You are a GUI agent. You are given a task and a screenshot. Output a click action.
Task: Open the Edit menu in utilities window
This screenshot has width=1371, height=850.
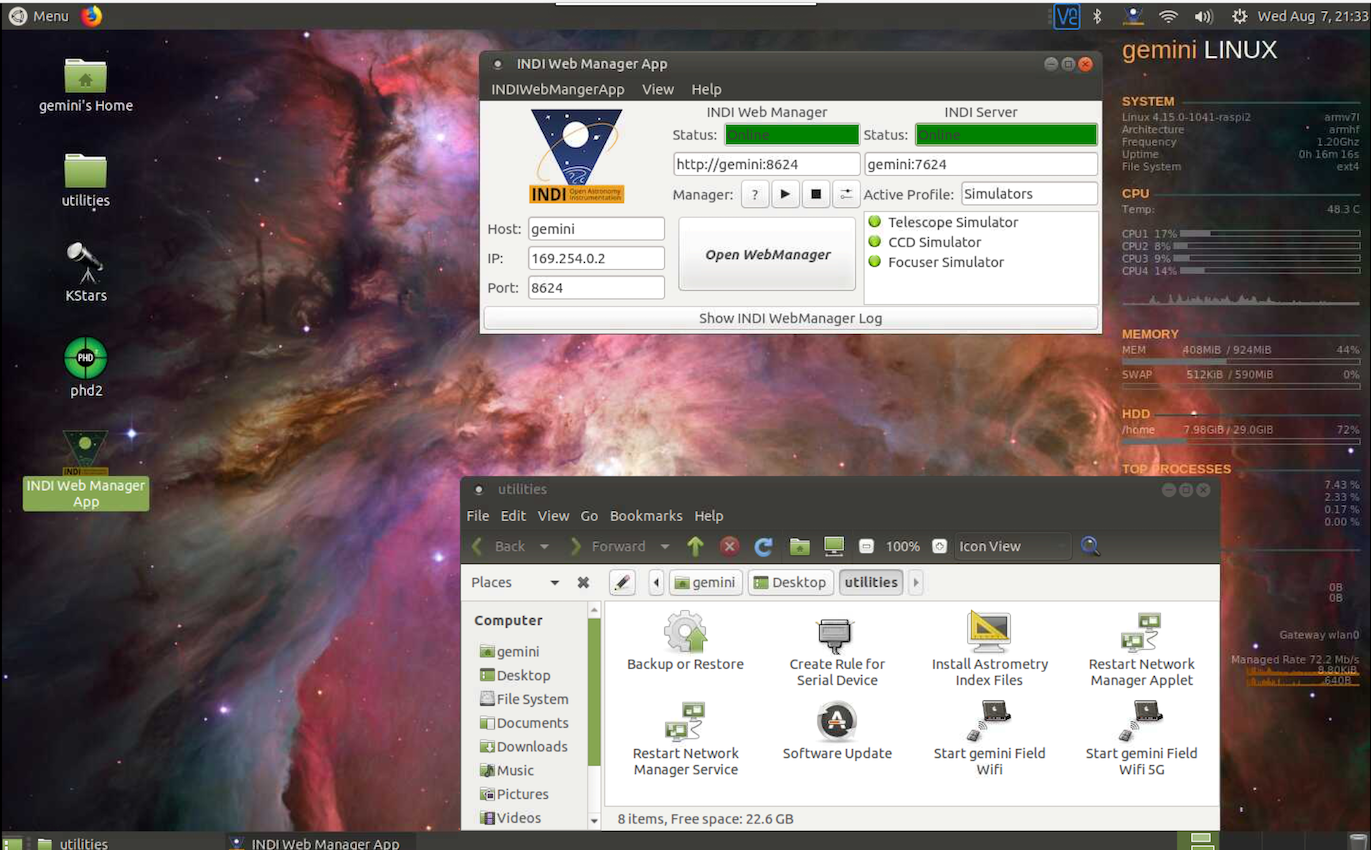pos(513,516)
